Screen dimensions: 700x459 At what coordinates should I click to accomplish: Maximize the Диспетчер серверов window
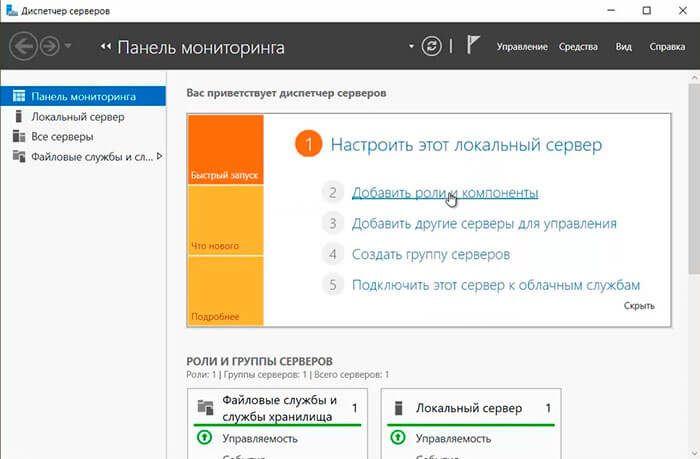click(x=646, y=10)
